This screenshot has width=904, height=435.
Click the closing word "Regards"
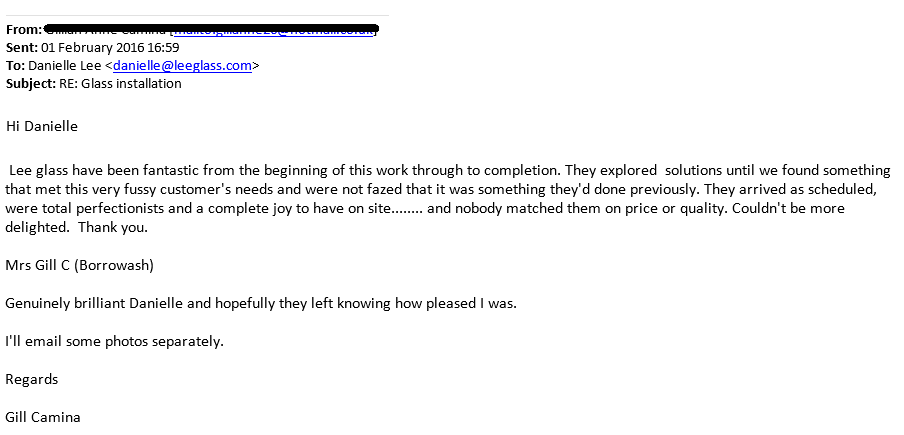tap(32, 379)
